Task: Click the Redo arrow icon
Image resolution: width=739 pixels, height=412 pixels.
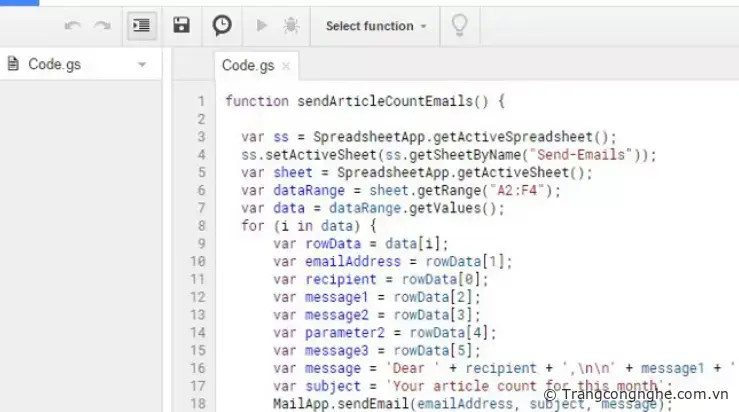Action: (102, 26)
